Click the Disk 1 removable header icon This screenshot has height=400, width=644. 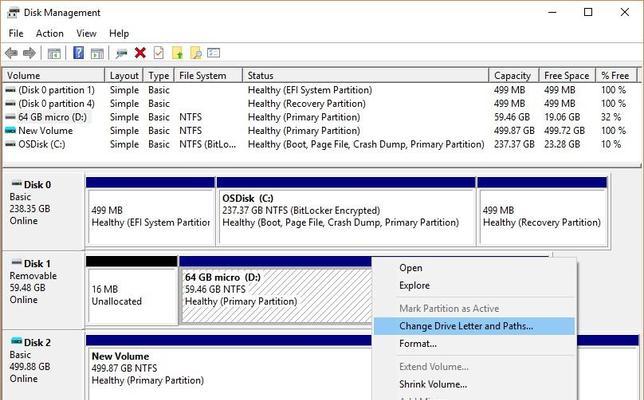tap(16, 262)
